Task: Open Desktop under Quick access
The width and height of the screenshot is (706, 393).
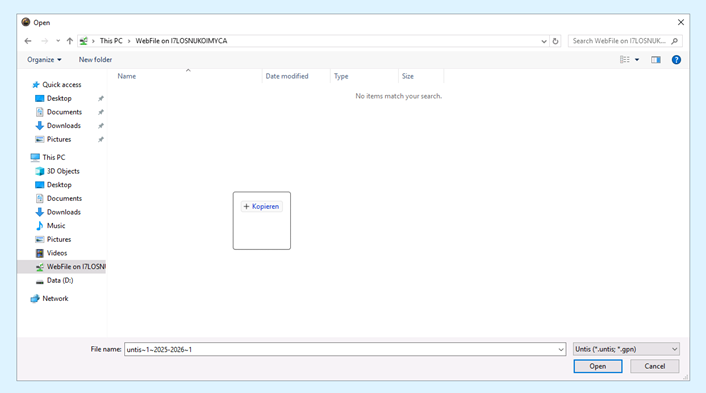Action: (x=59, y=98)
